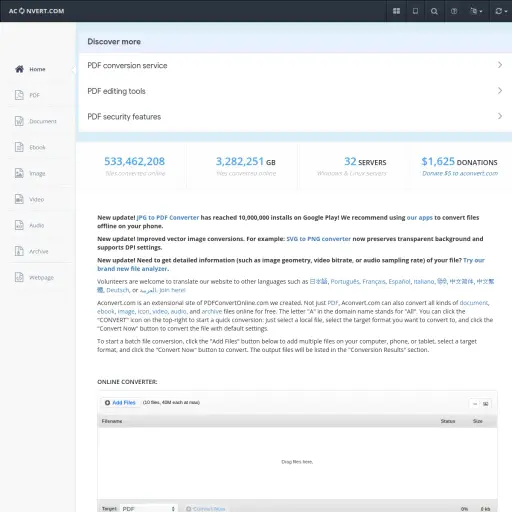Viewport: 512px width, 512px height.
Task: Click the tablet/mobile icon in header
Action: tap(415, 11)
